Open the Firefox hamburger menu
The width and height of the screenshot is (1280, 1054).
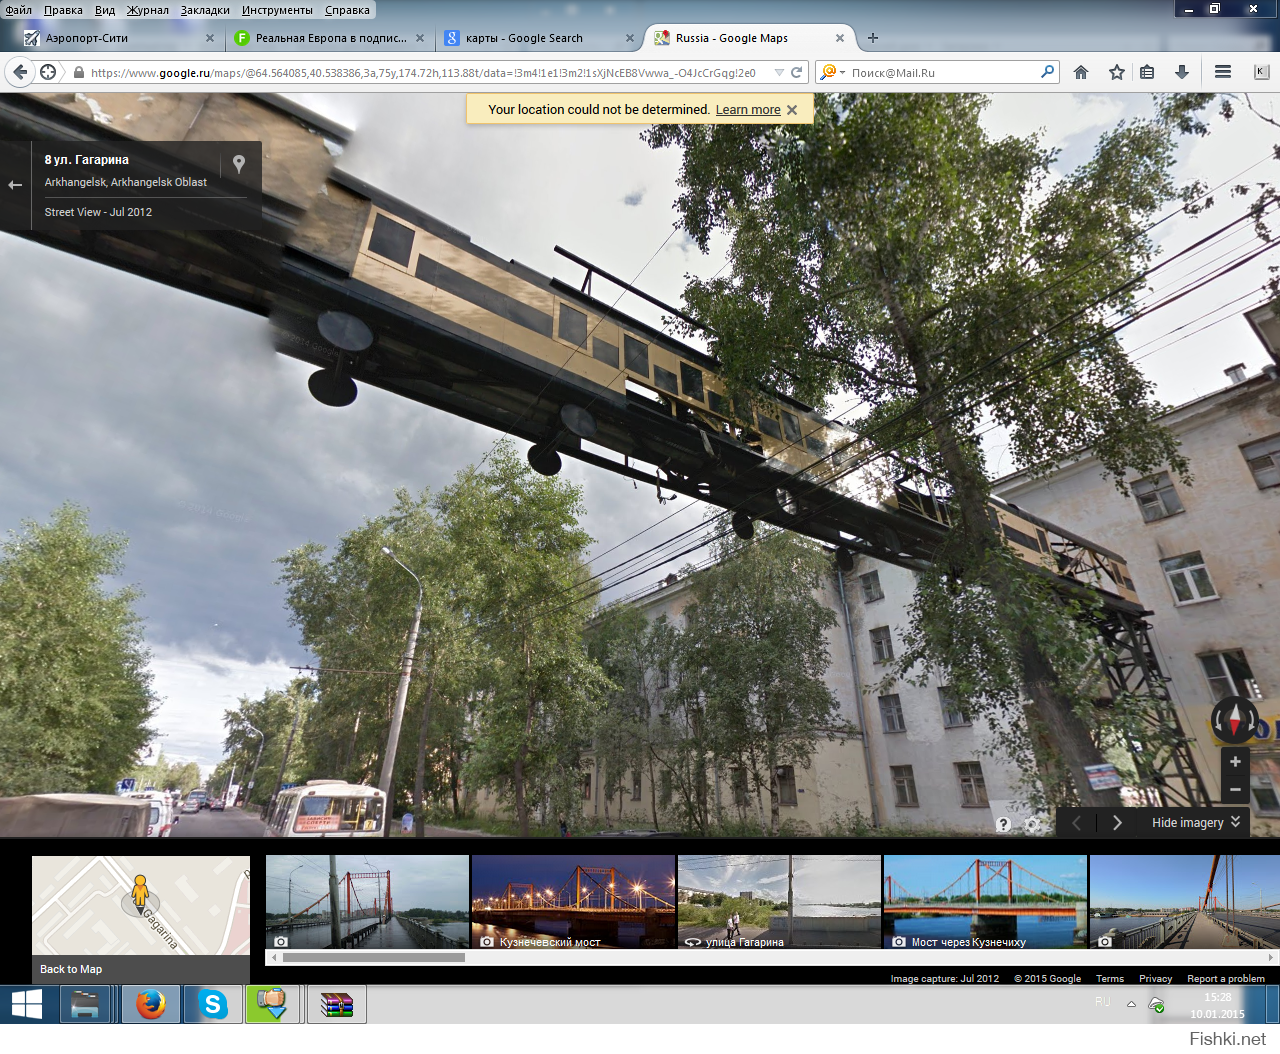[1222, 72]
